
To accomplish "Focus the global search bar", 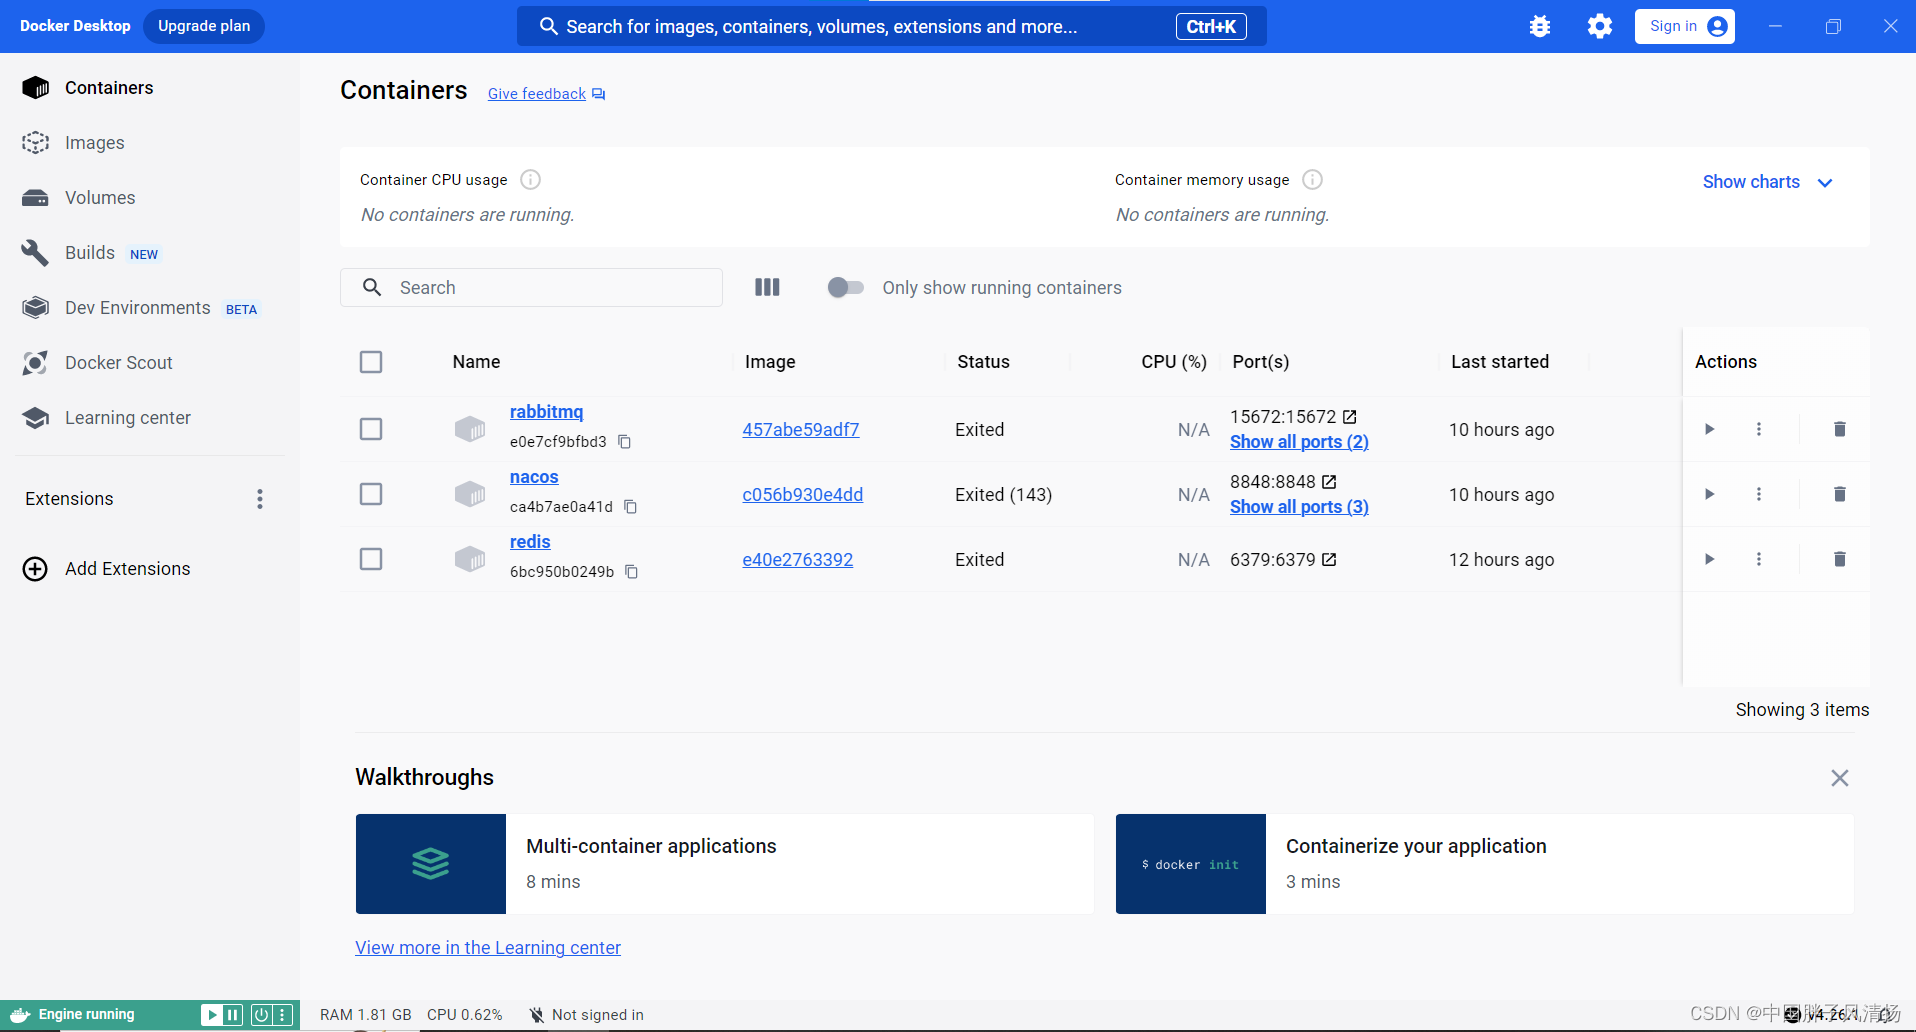I will pyautogui.click(x=891, y=26).
